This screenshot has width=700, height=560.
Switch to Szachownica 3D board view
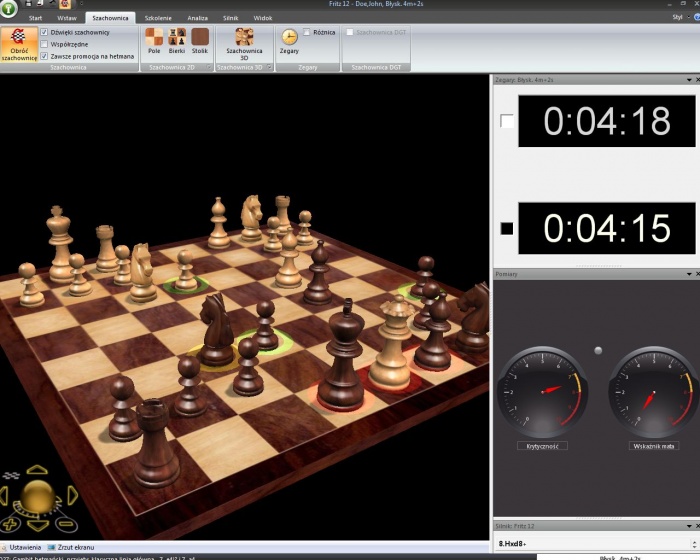[x=244, y=44]
